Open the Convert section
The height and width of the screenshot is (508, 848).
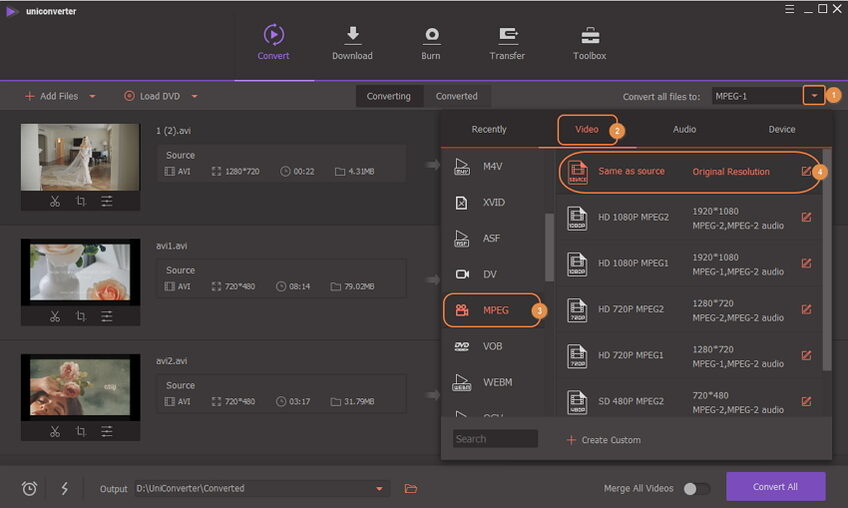point(273,42)
